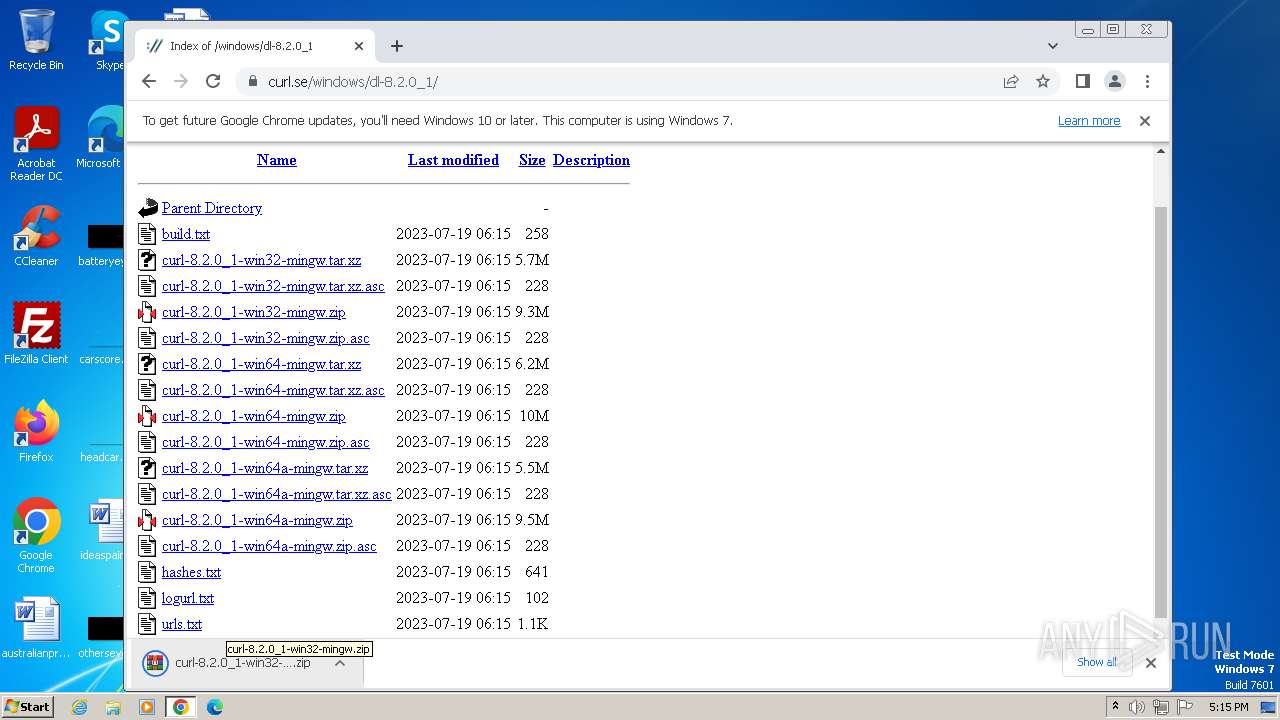The image size is (1280, 720).
Task: Open Chrome profile avatar
Action: coord(1114,81)
